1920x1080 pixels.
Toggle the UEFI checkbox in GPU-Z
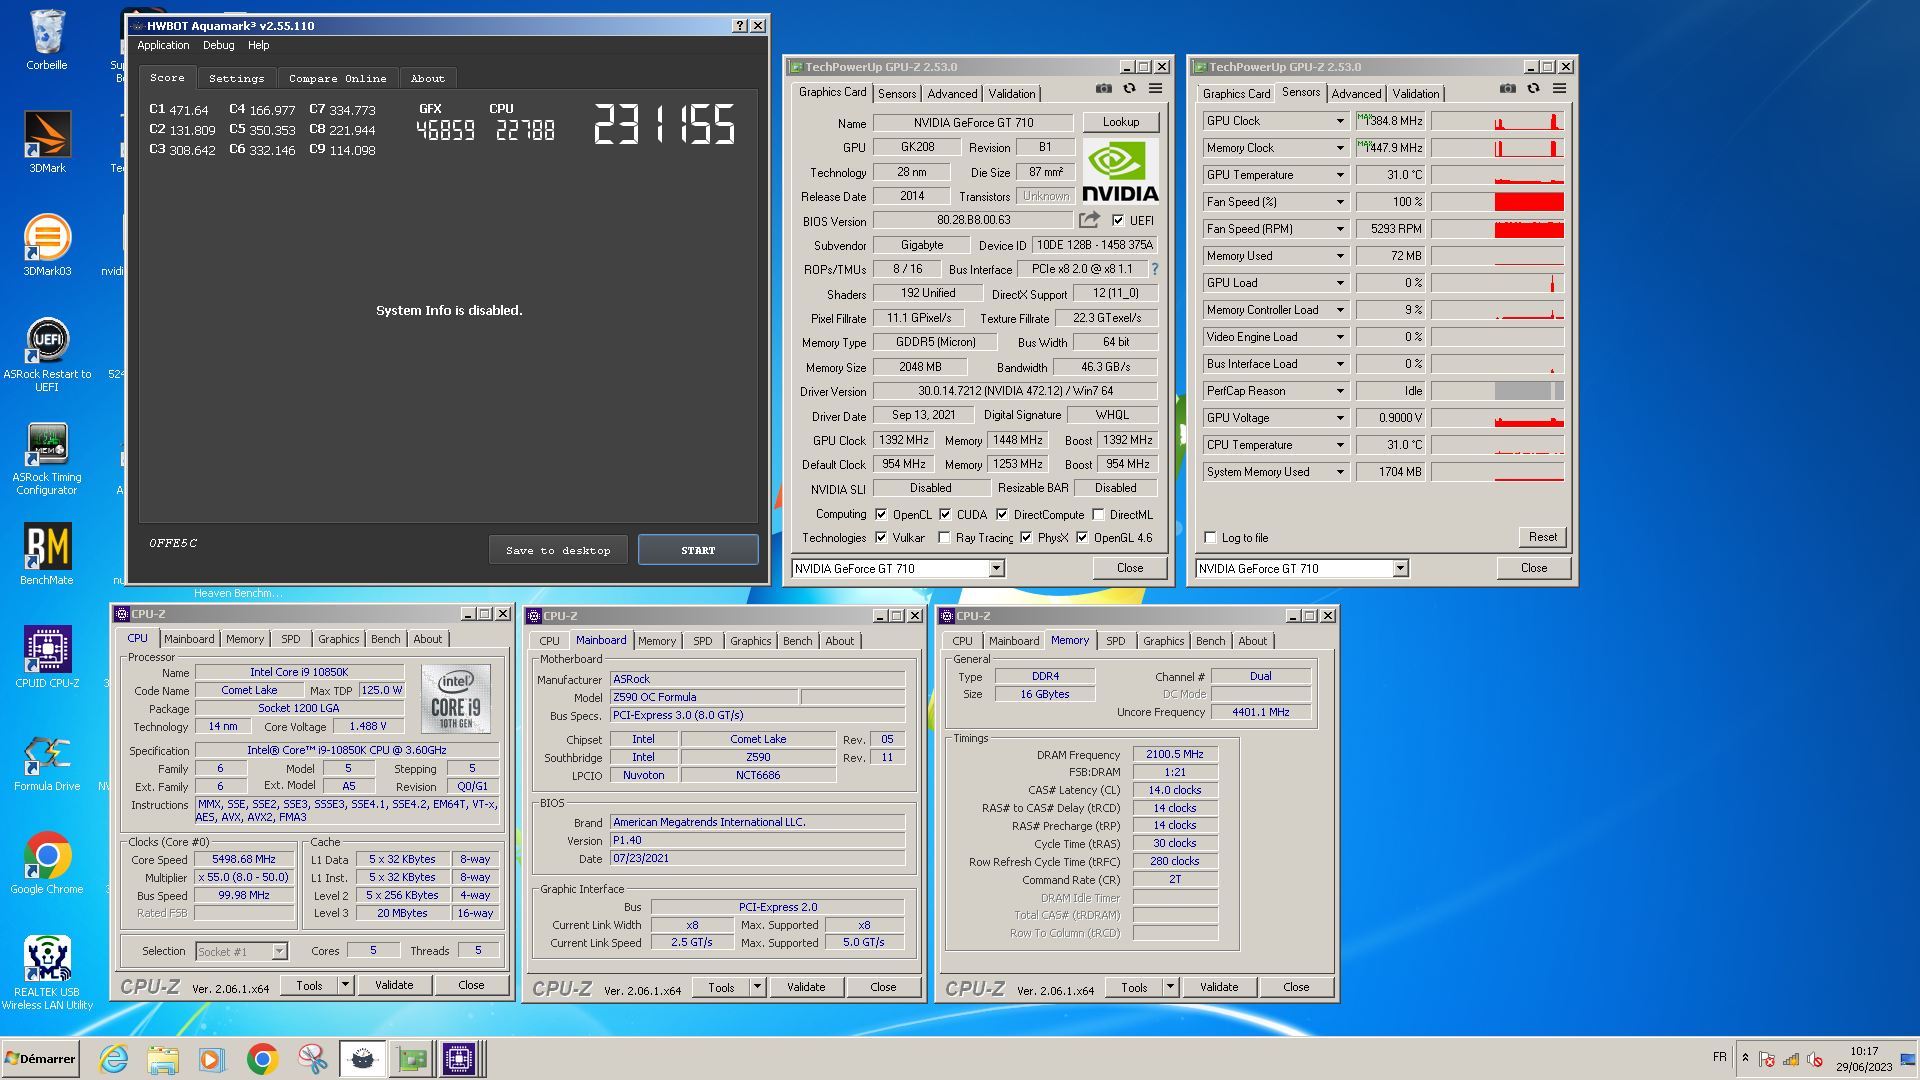coord(1118,220)
